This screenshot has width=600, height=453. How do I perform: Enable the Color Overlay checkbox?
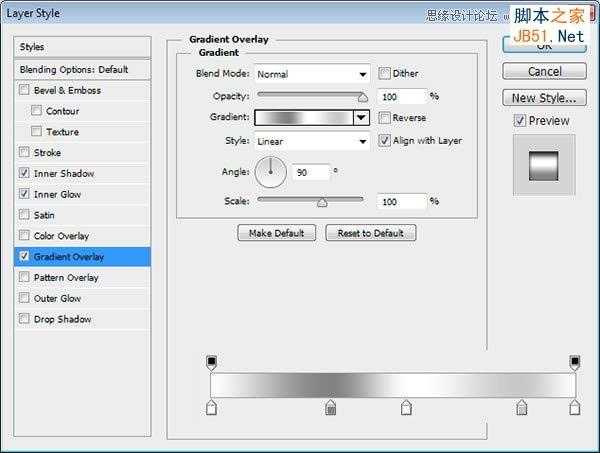pyautogui.click(x=24, y=235)
